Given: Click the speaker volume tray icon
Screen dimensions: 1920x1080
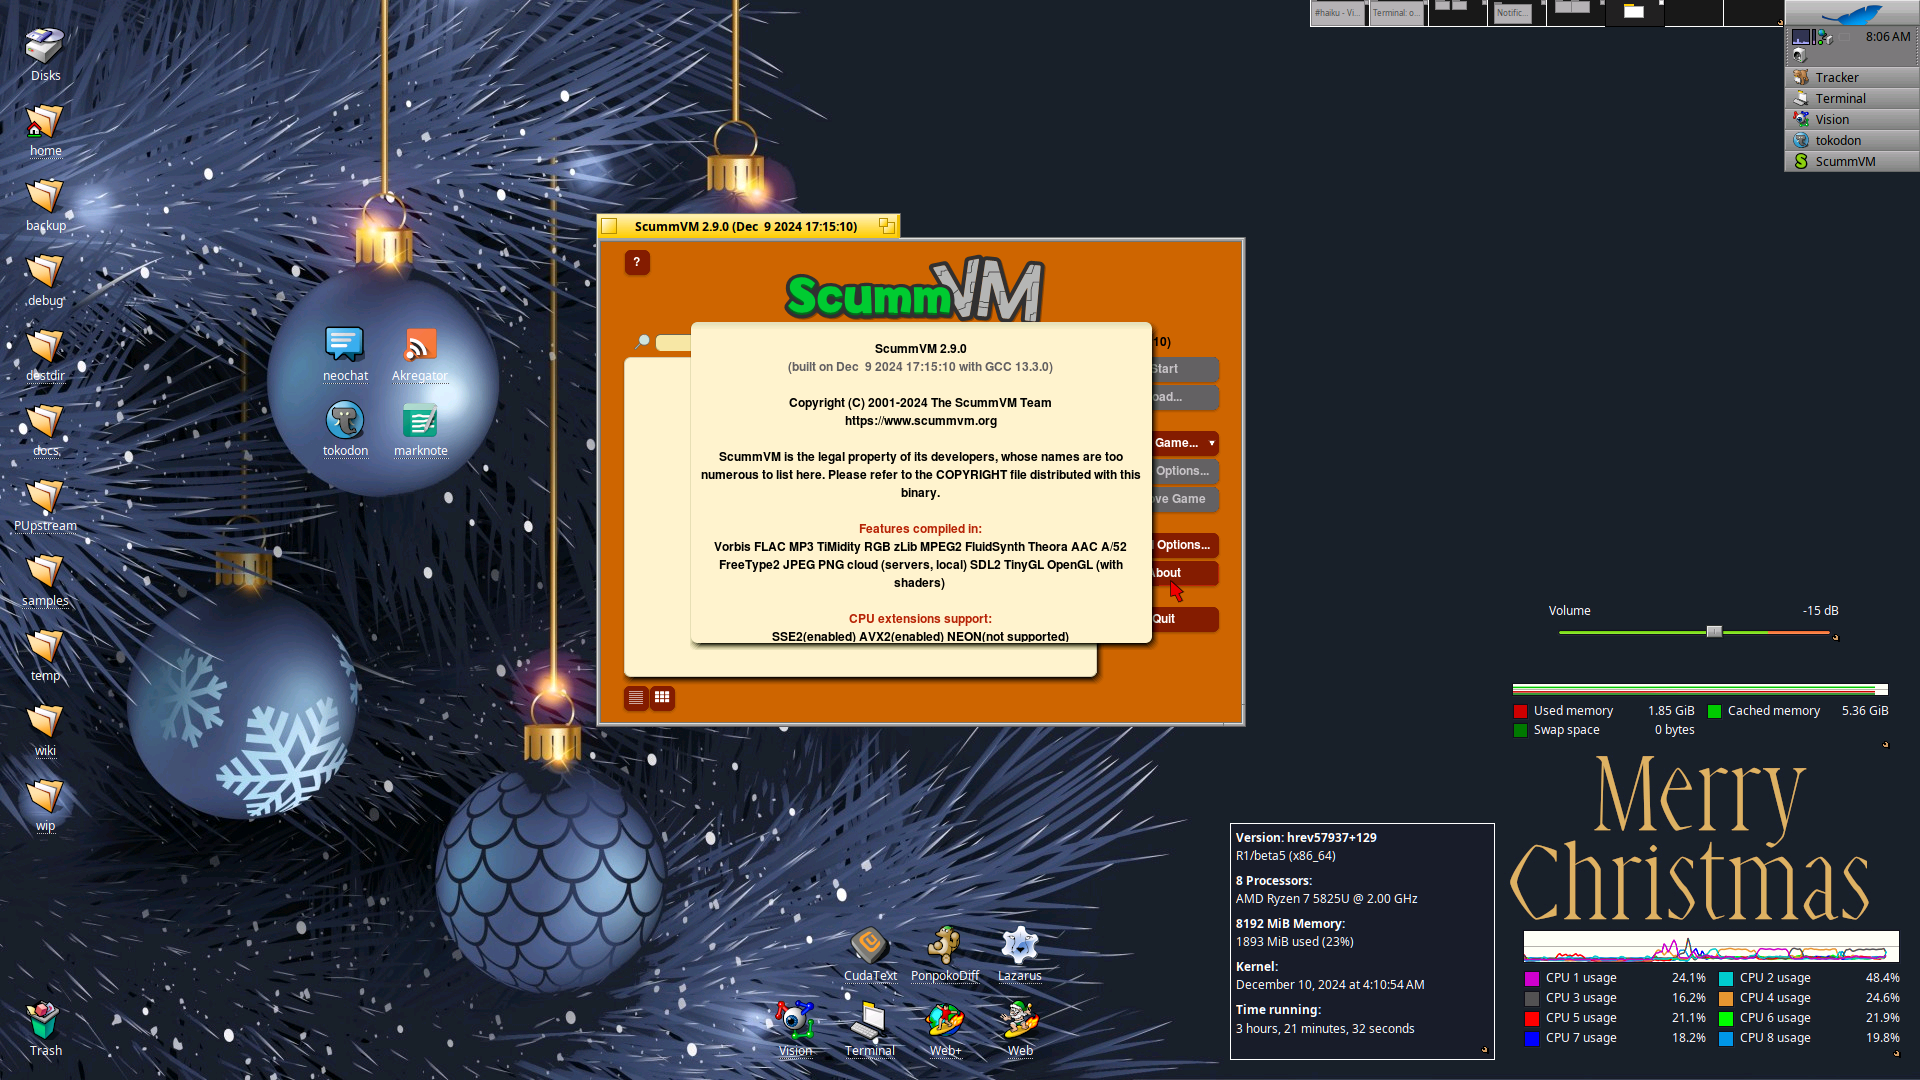Looking at the screenshot, I should coord(1800,56).
